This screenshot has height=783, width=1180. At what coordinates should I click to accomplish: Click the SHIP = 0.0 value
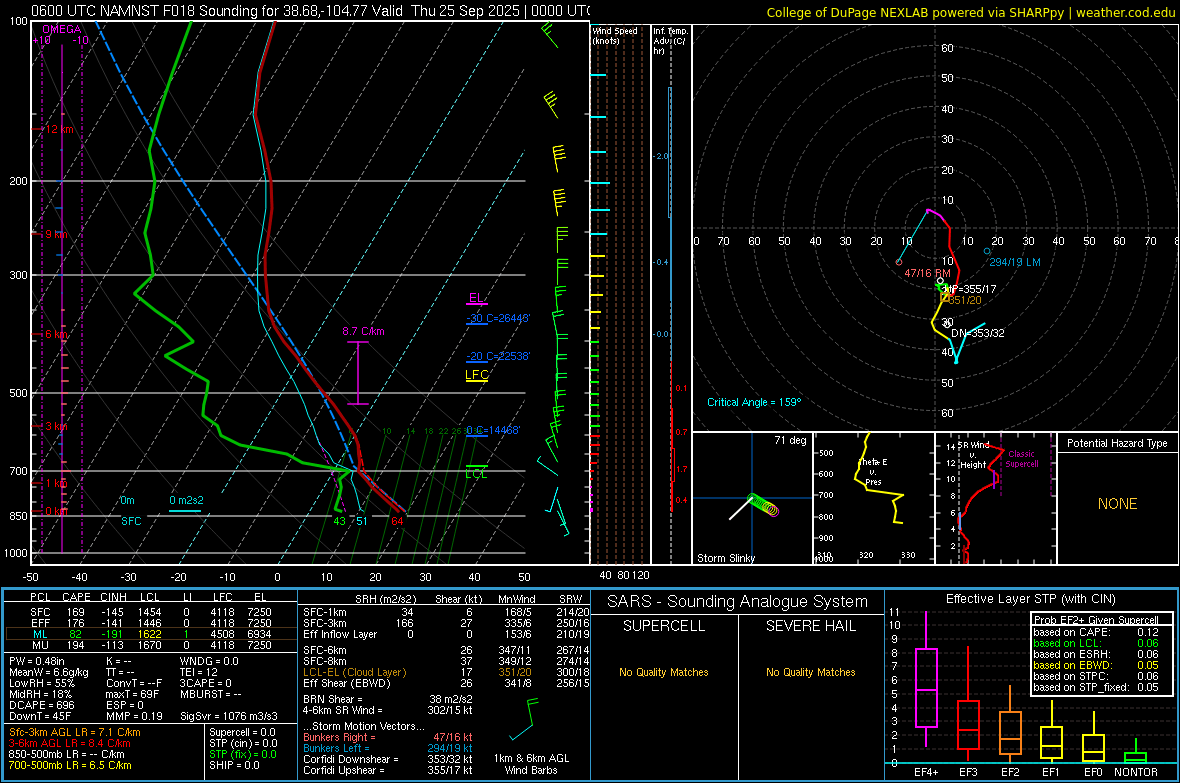pos(234,765)
